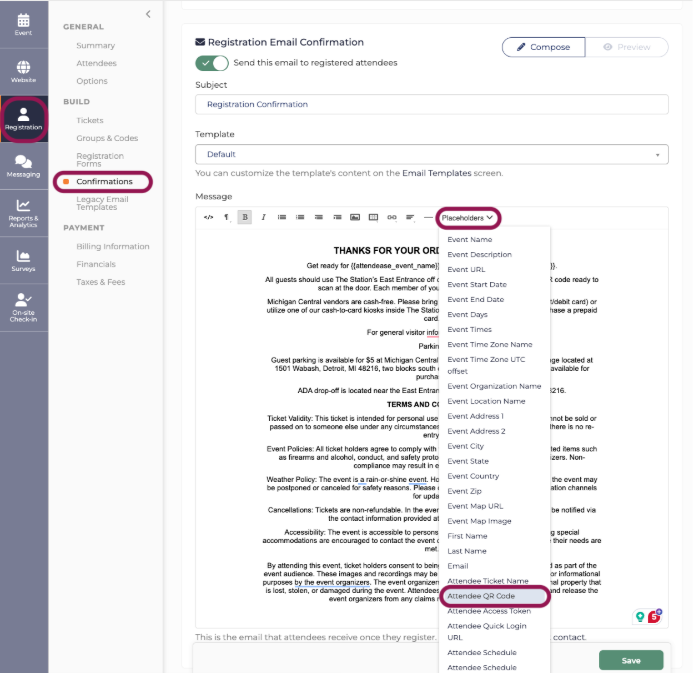This screenshot has height=673, width=693.
Task: Click the Save button
Action: 631,660
